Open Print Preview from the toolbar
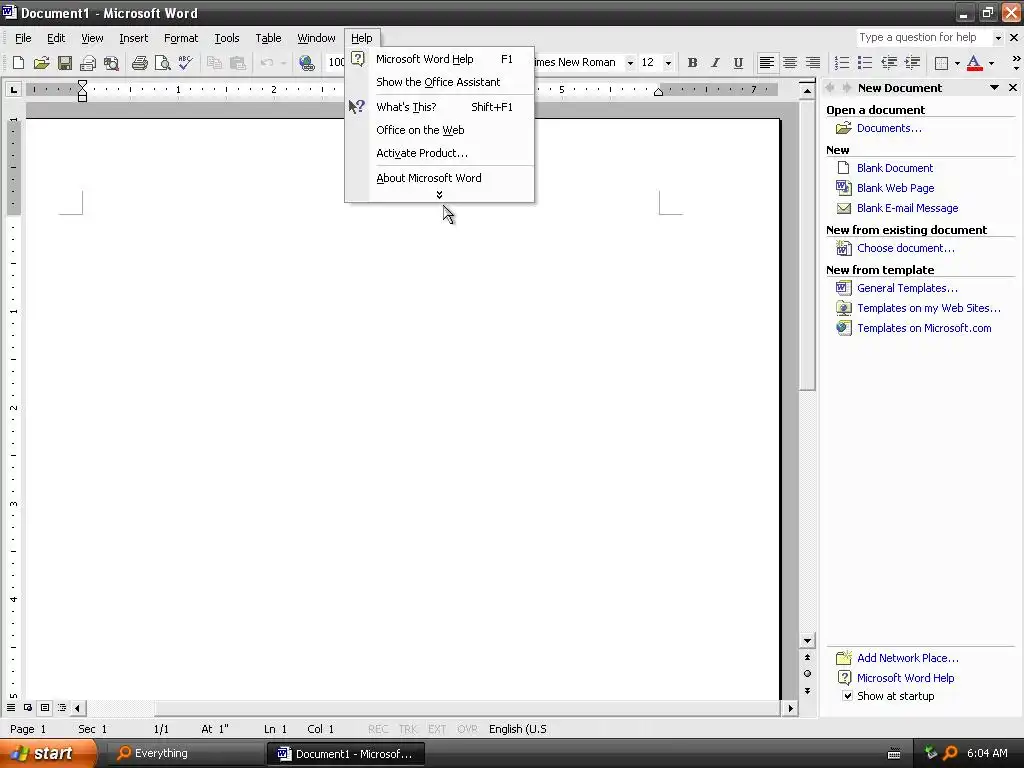The width and height of the screenshot is (1024, 768). 163,63
